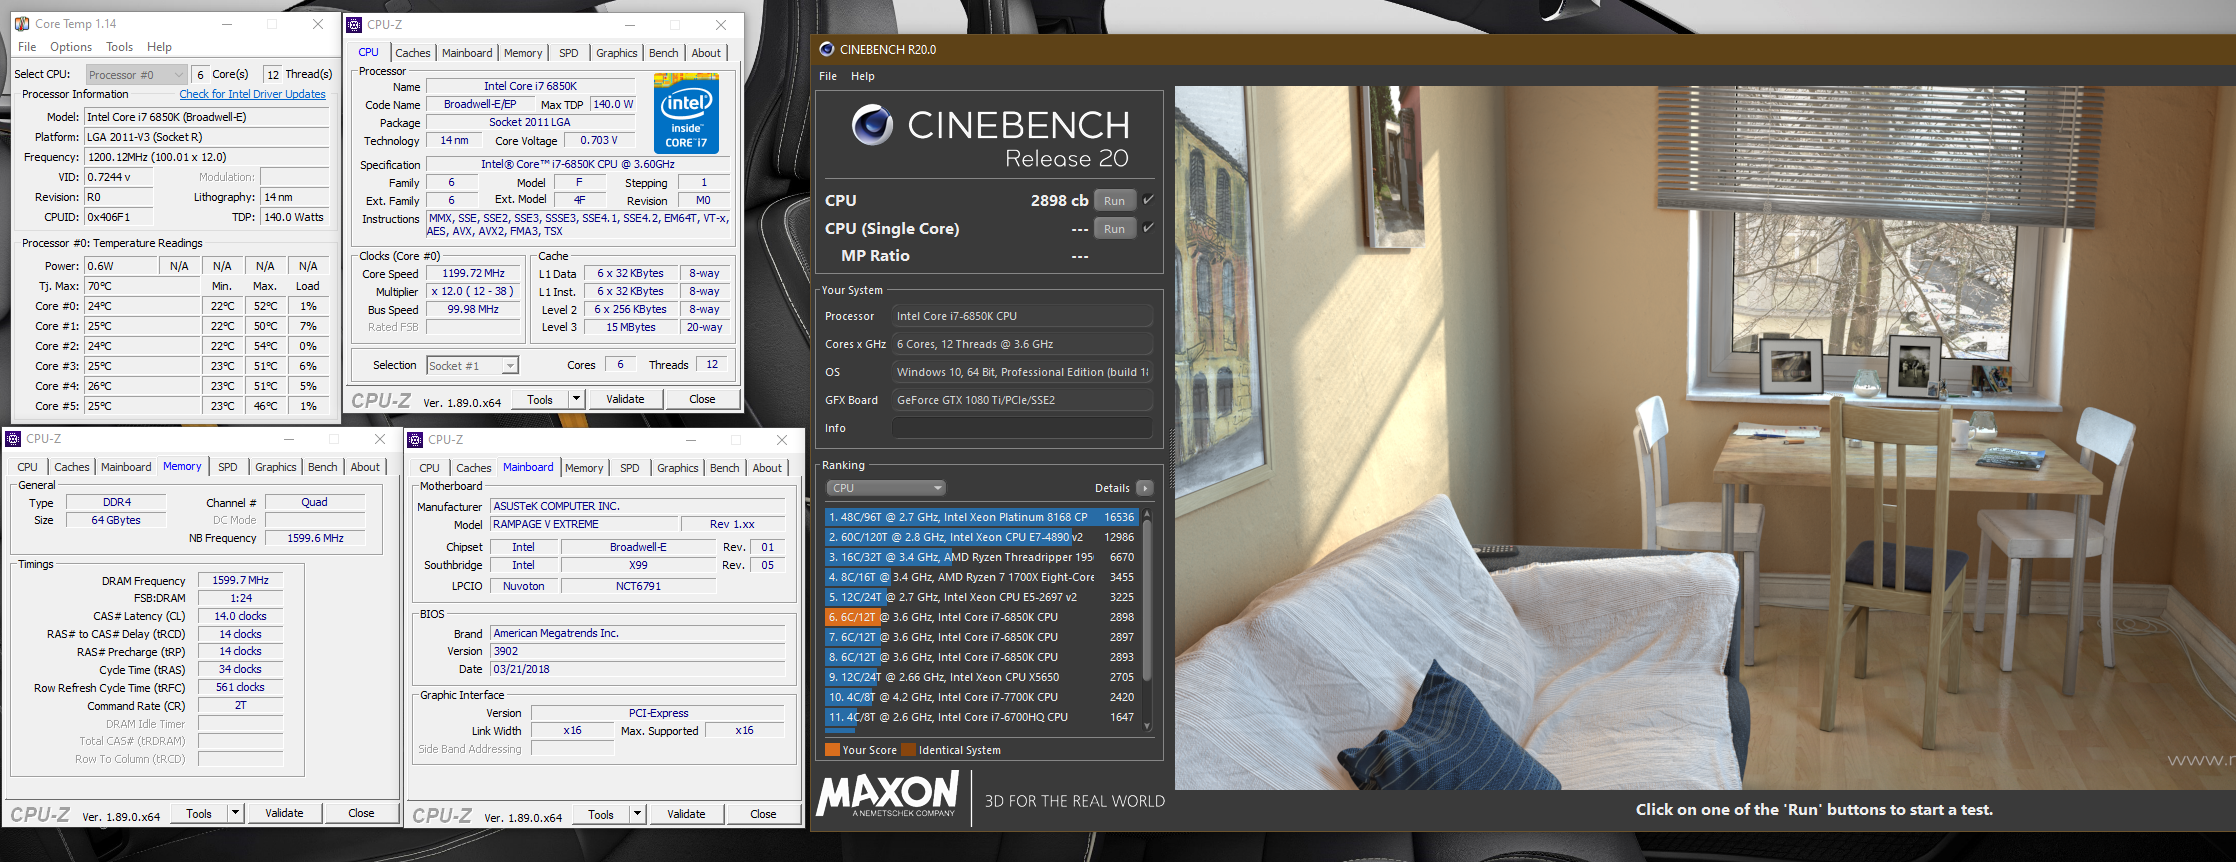This screenshot has height=862, width=2236.
Task: Click Check for Intel Driver Updates link
Action: [252, 94]
